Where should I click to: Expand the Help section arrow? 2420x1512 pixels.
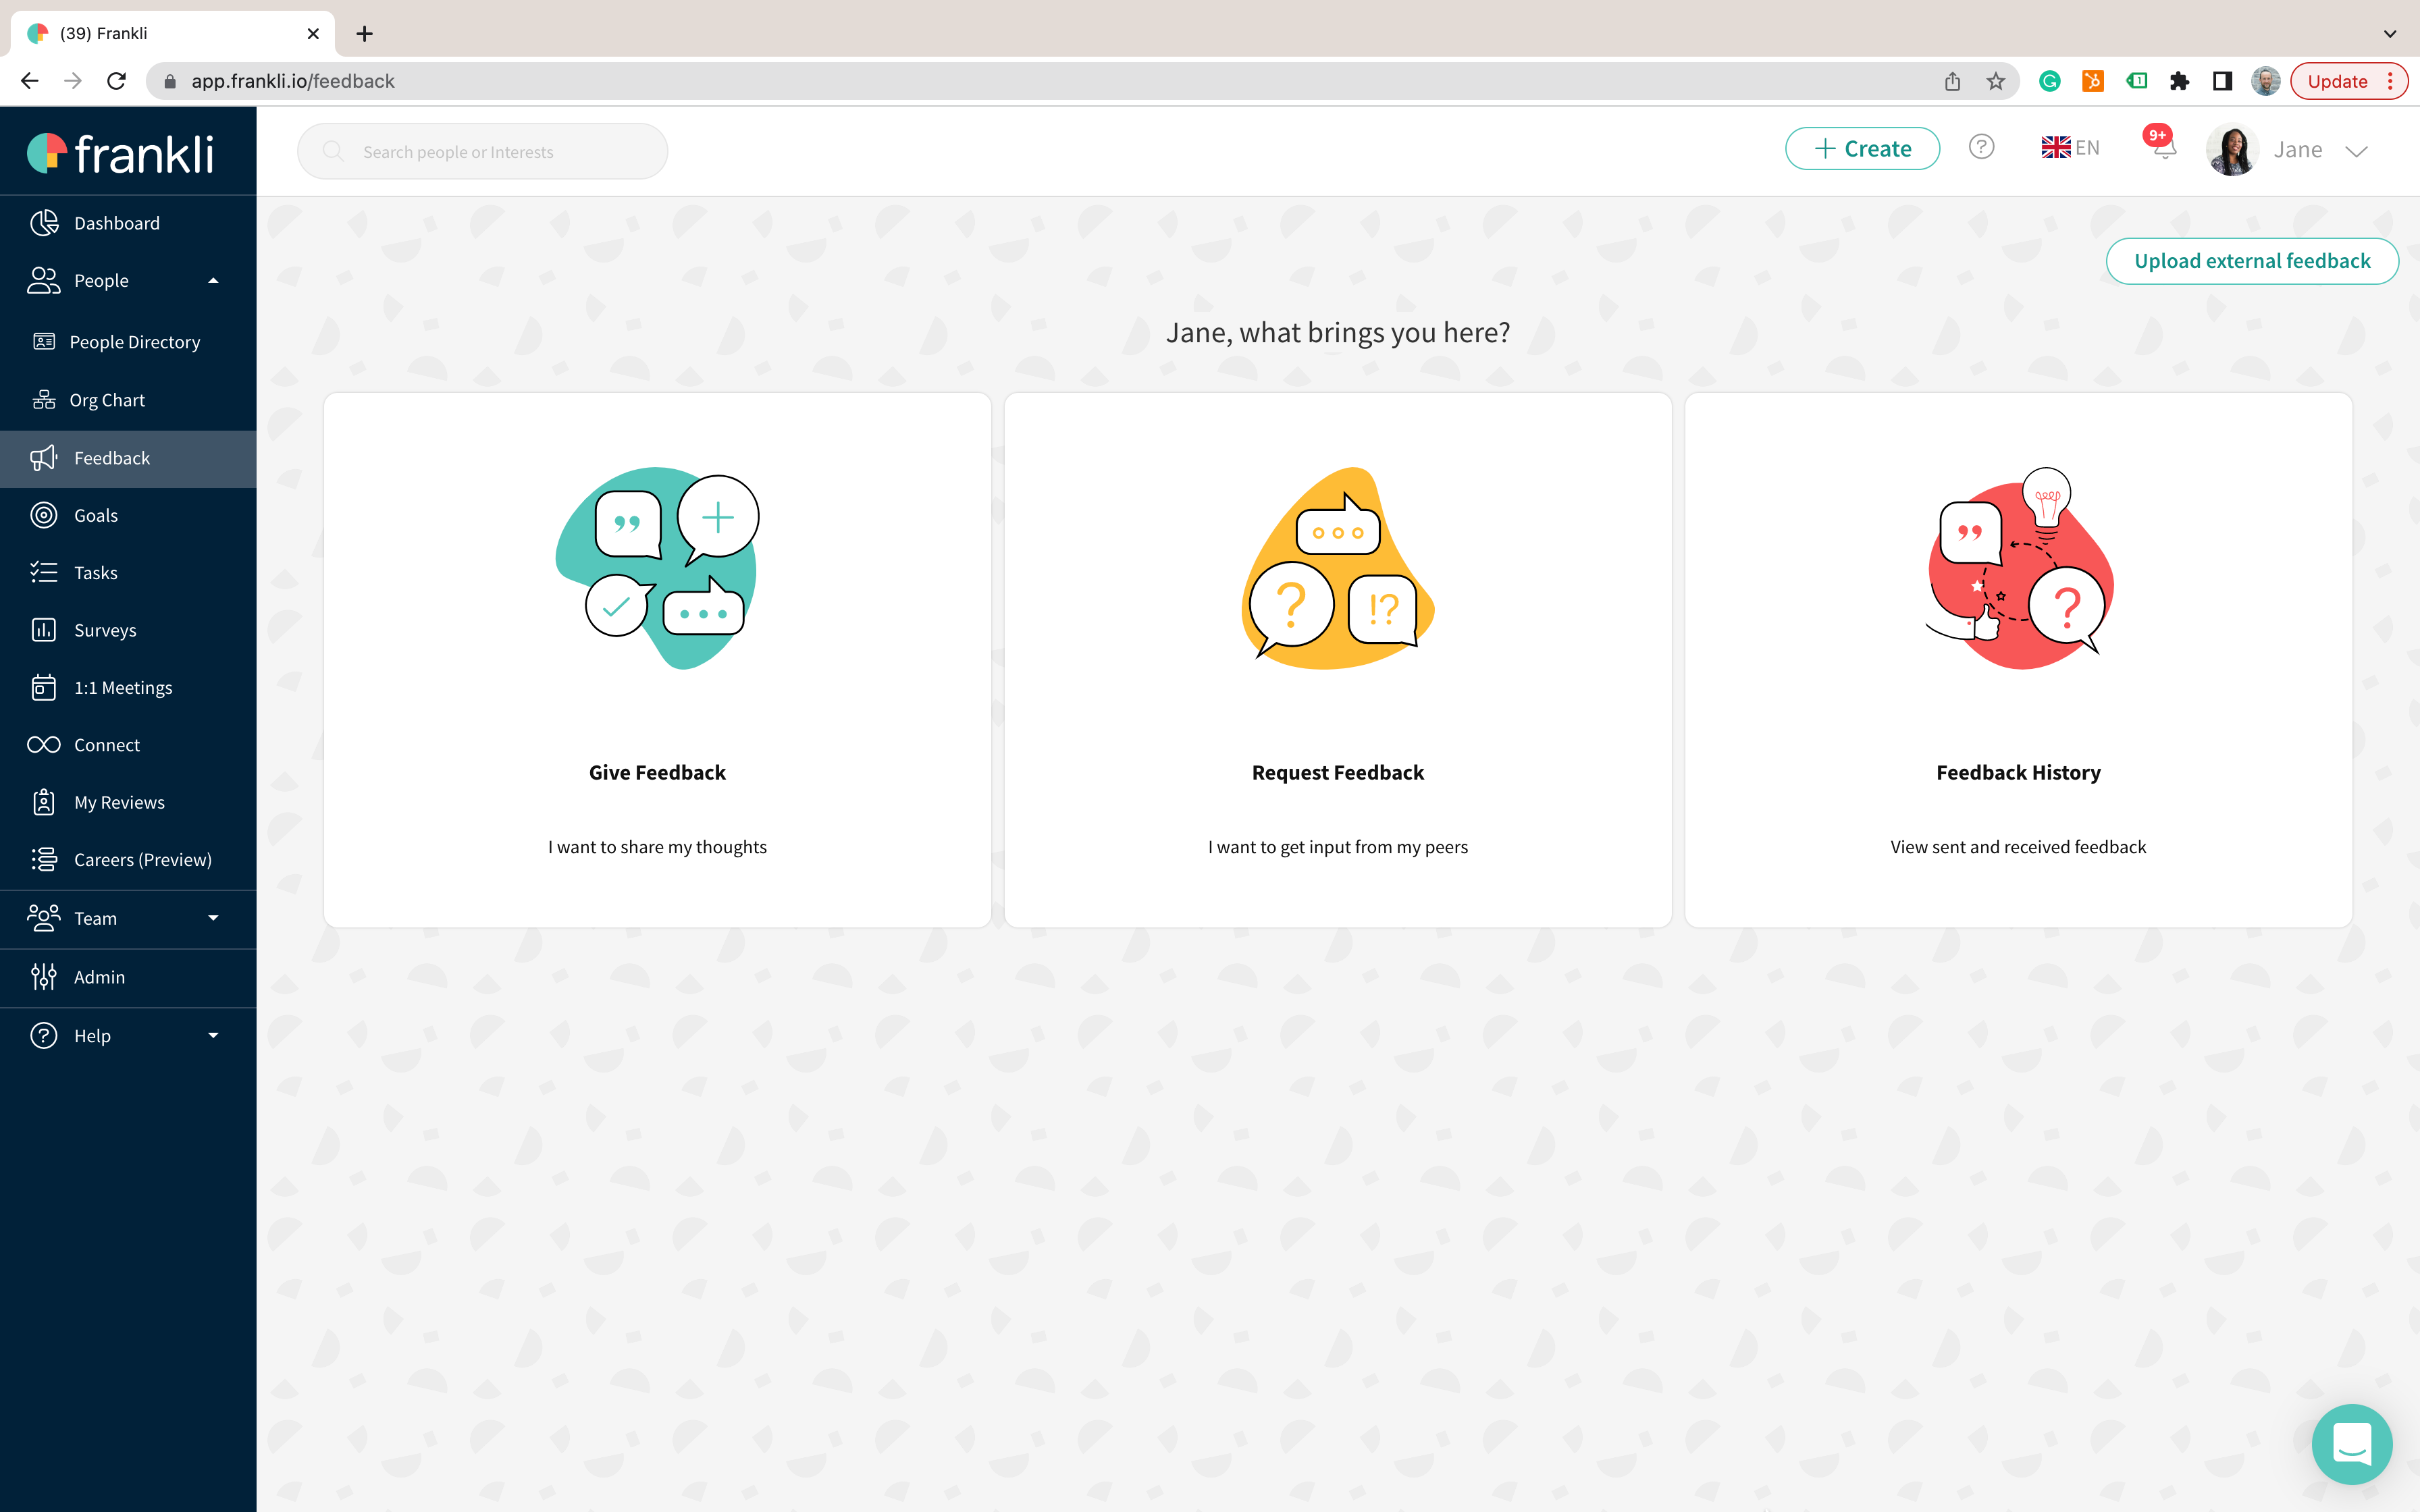(x=213, y=1035)
